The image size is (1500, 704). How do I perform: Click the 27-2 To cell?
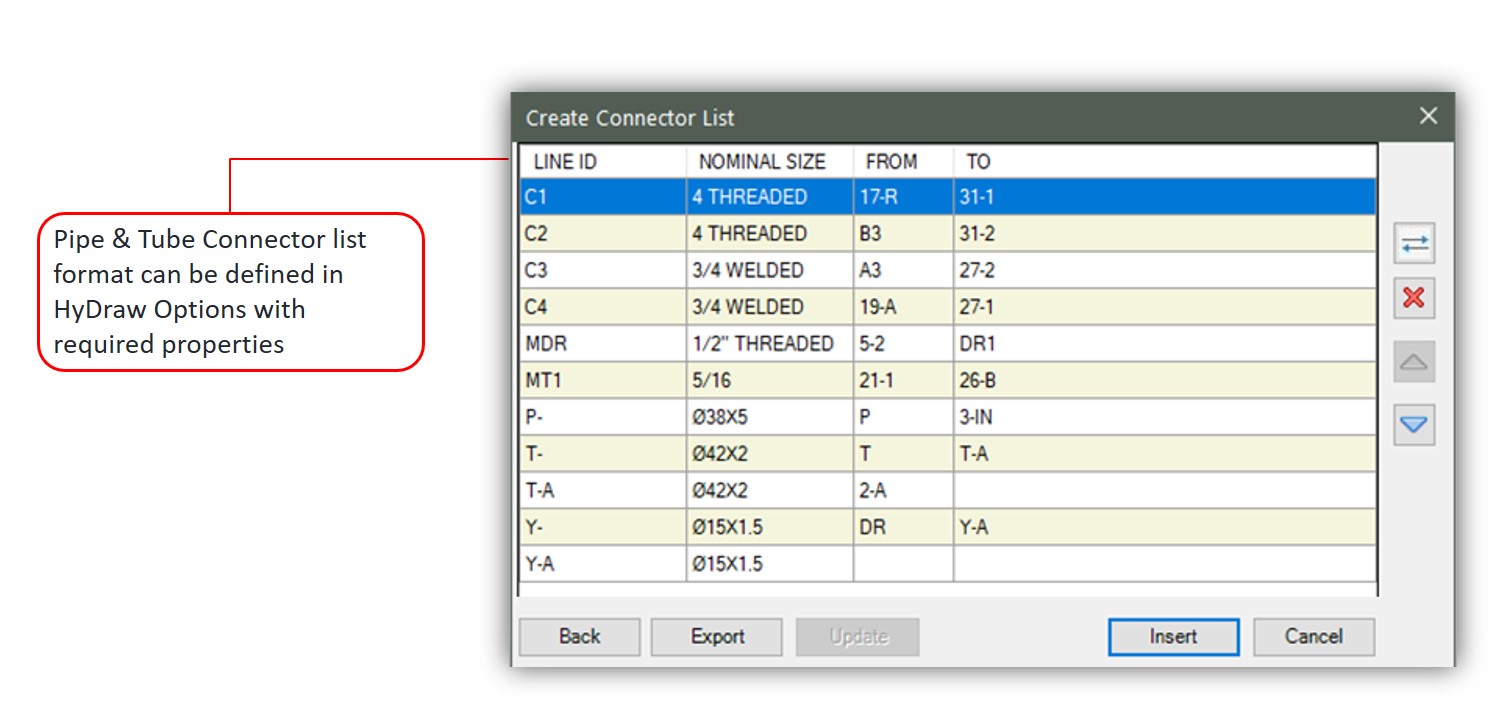[1165, 270]
